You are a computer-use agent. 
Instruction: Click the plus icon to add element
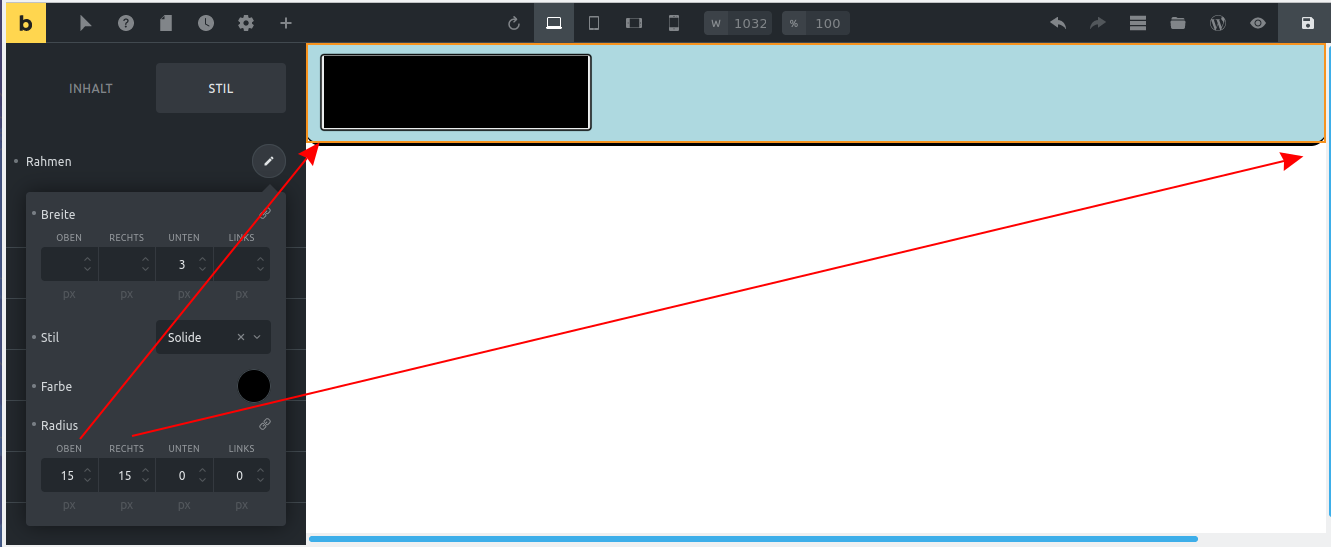[x=286, y=23]
